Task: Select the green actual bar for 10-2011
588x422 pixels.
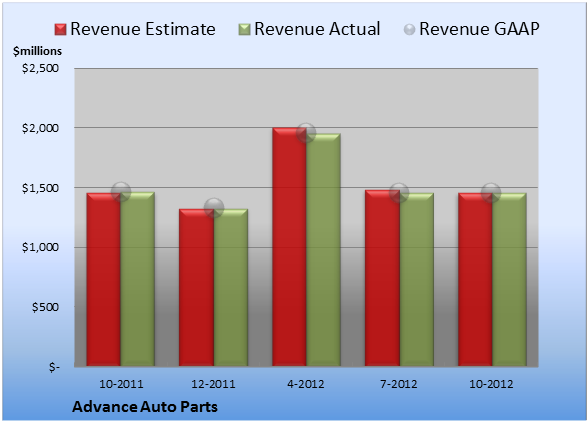Action: 138,279
